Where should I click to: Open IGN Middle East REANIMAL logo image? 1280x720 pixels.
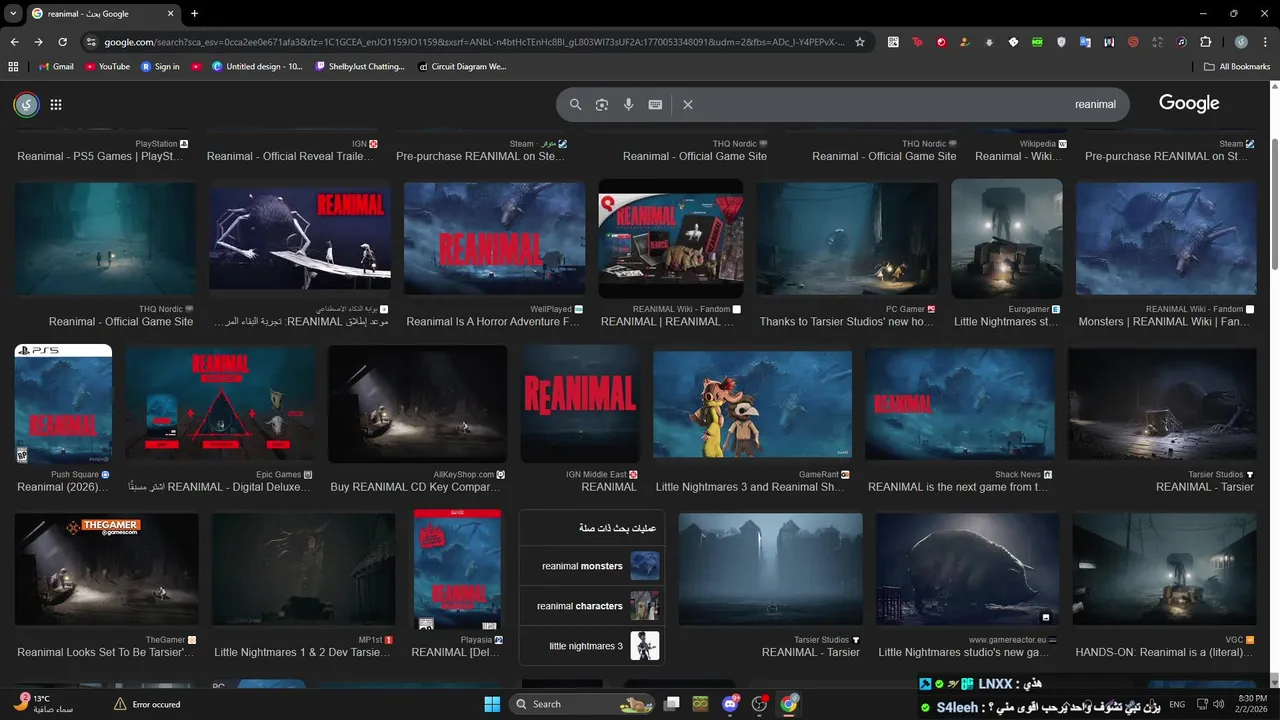(x=580, y=404)
